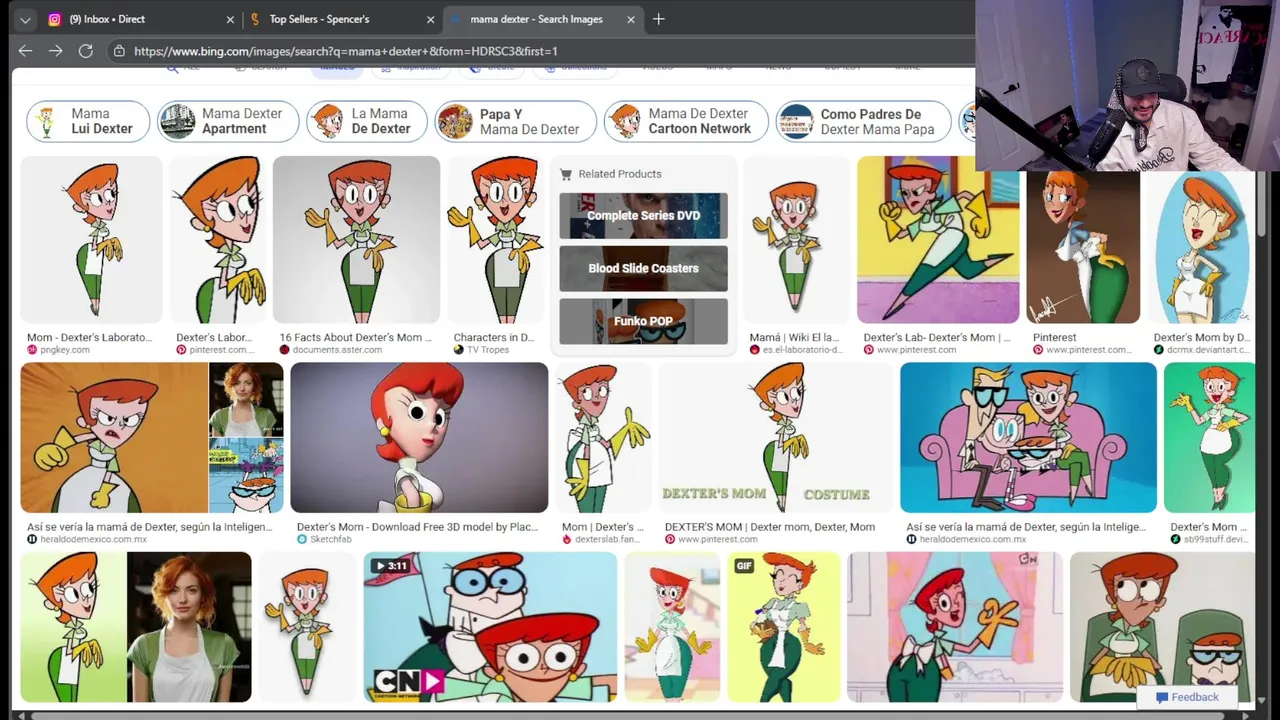Select the Como Padres De Dexter Mama Papa chip

click(x=864, y=121)
